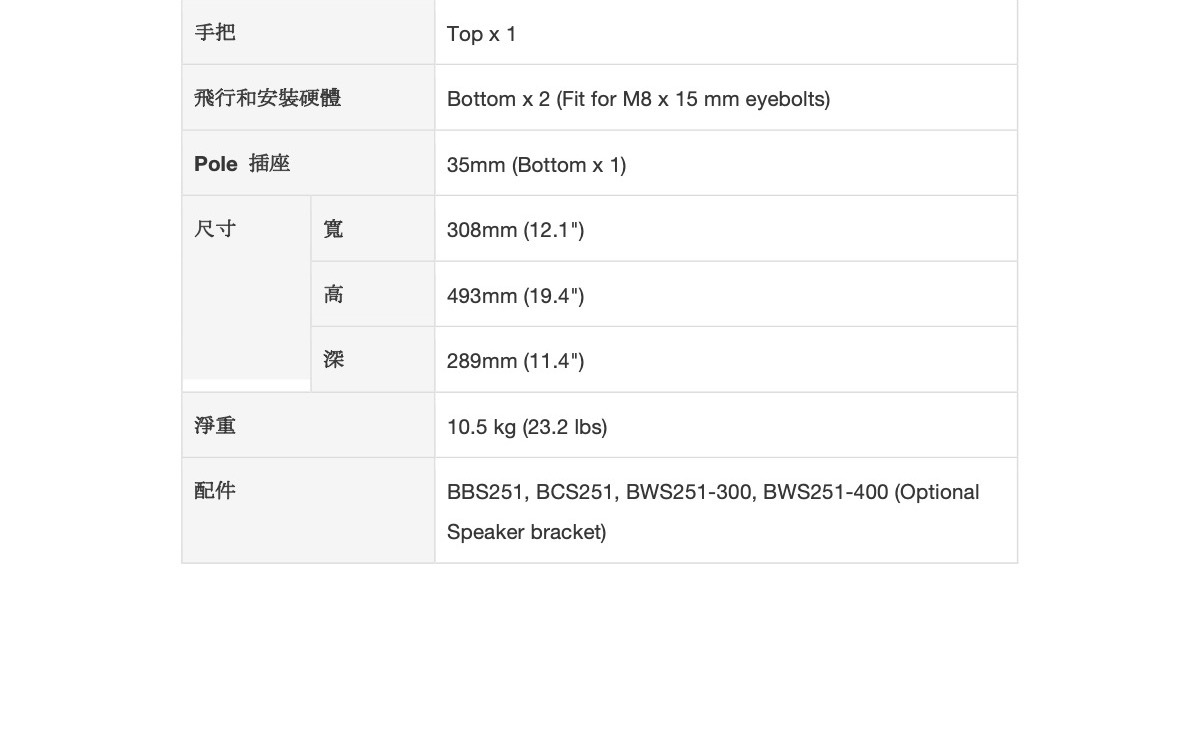
Task: Click the 手把 row label
Action: (x=215, y=32)
